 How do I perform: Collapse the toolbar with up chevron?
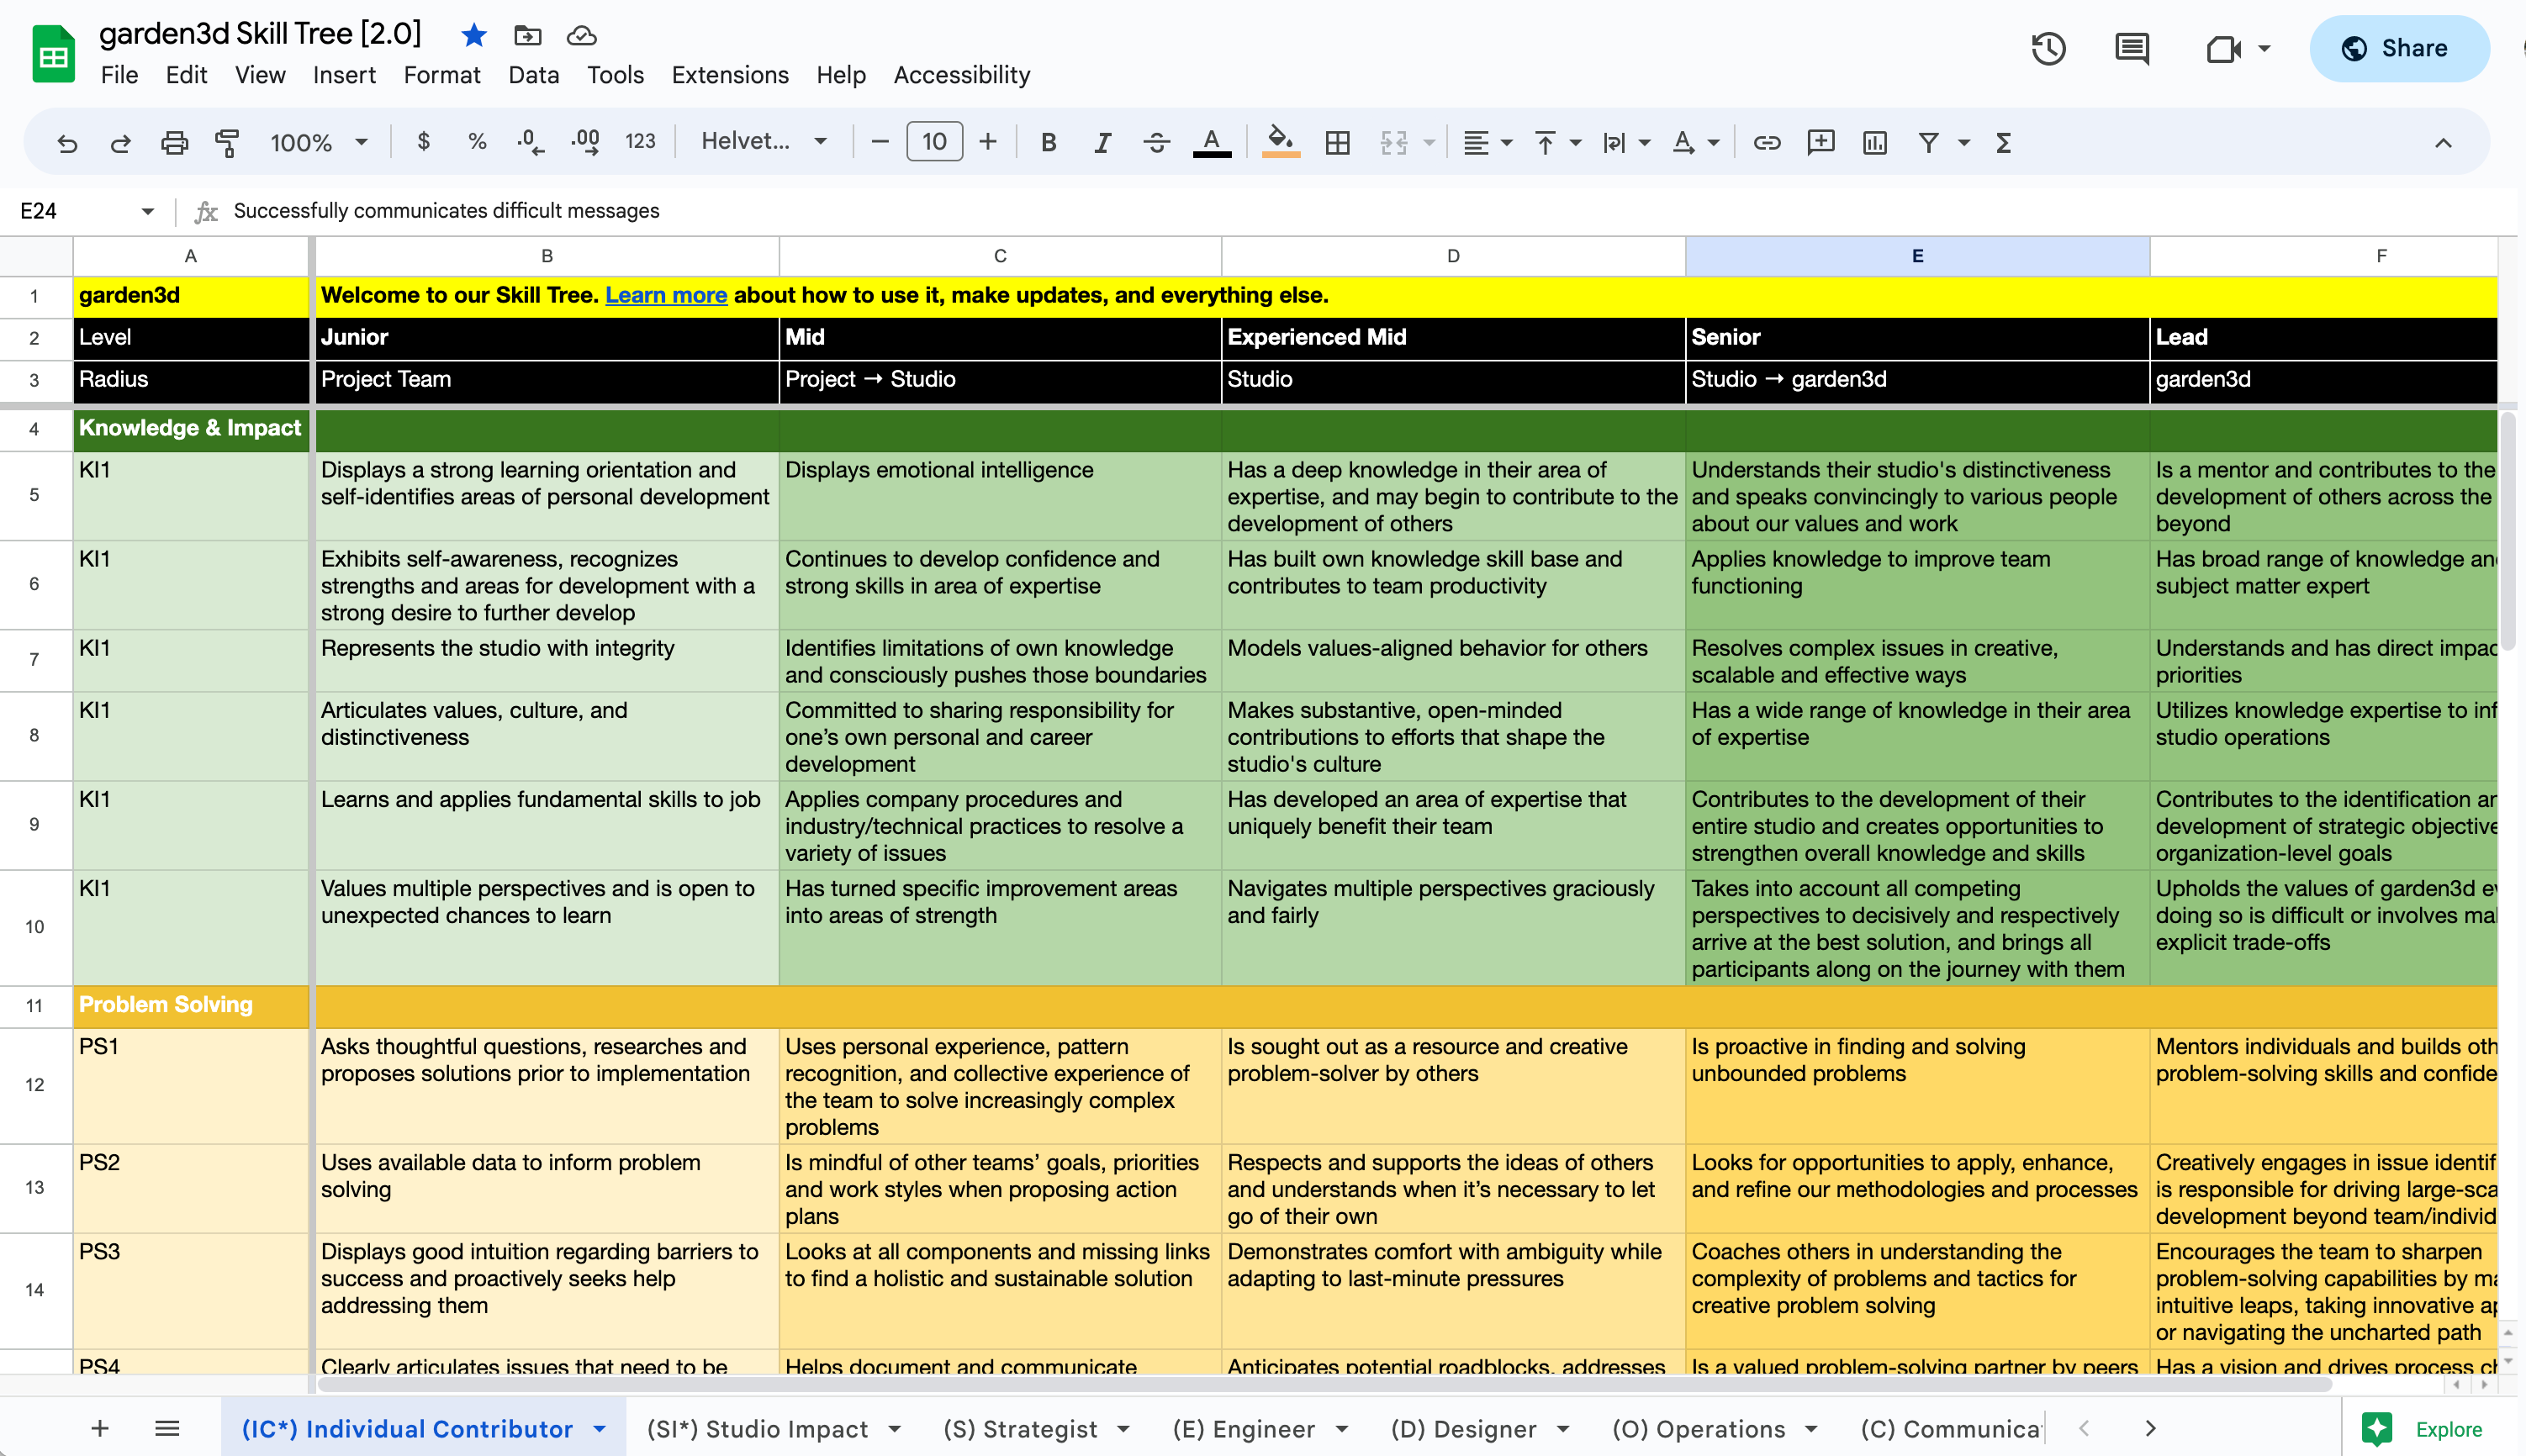coord(2443,143)
